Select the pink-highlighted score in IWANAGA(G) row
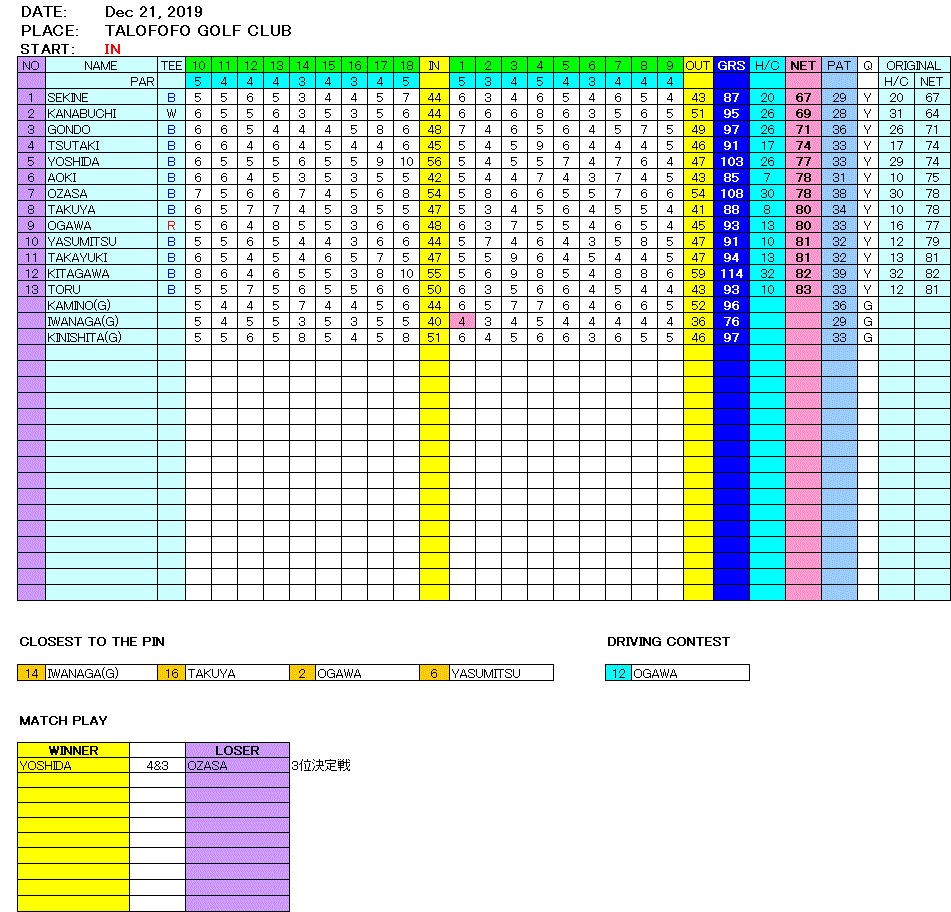Screen dimensions: 951x912 click(x=461, y=322)
